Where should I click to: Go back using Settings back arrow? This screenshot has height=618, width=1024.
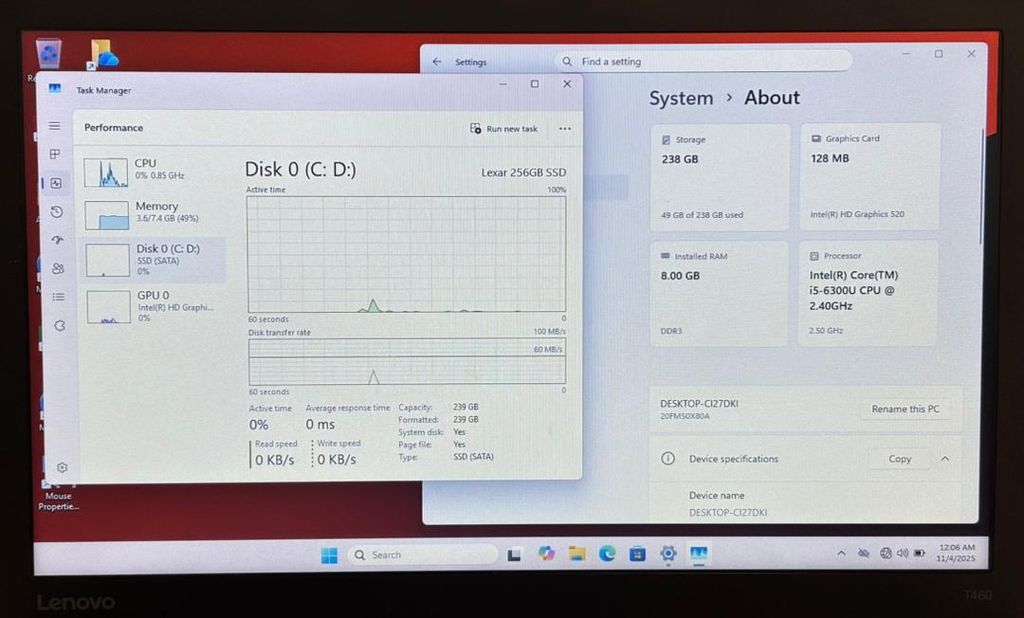click(x=437, y=62)
